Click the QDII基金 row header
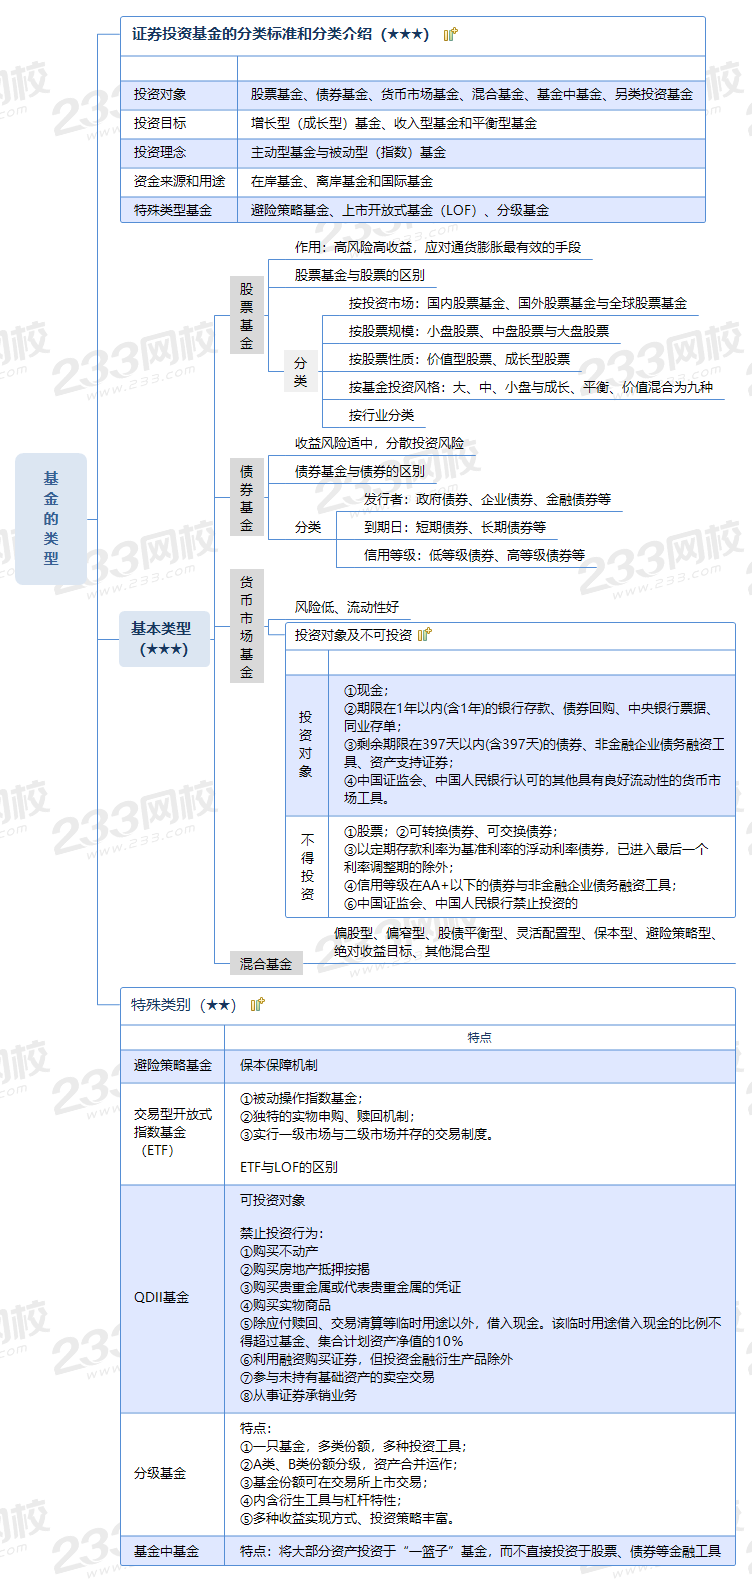752x1581 pixels. [x=172, y=1297]
